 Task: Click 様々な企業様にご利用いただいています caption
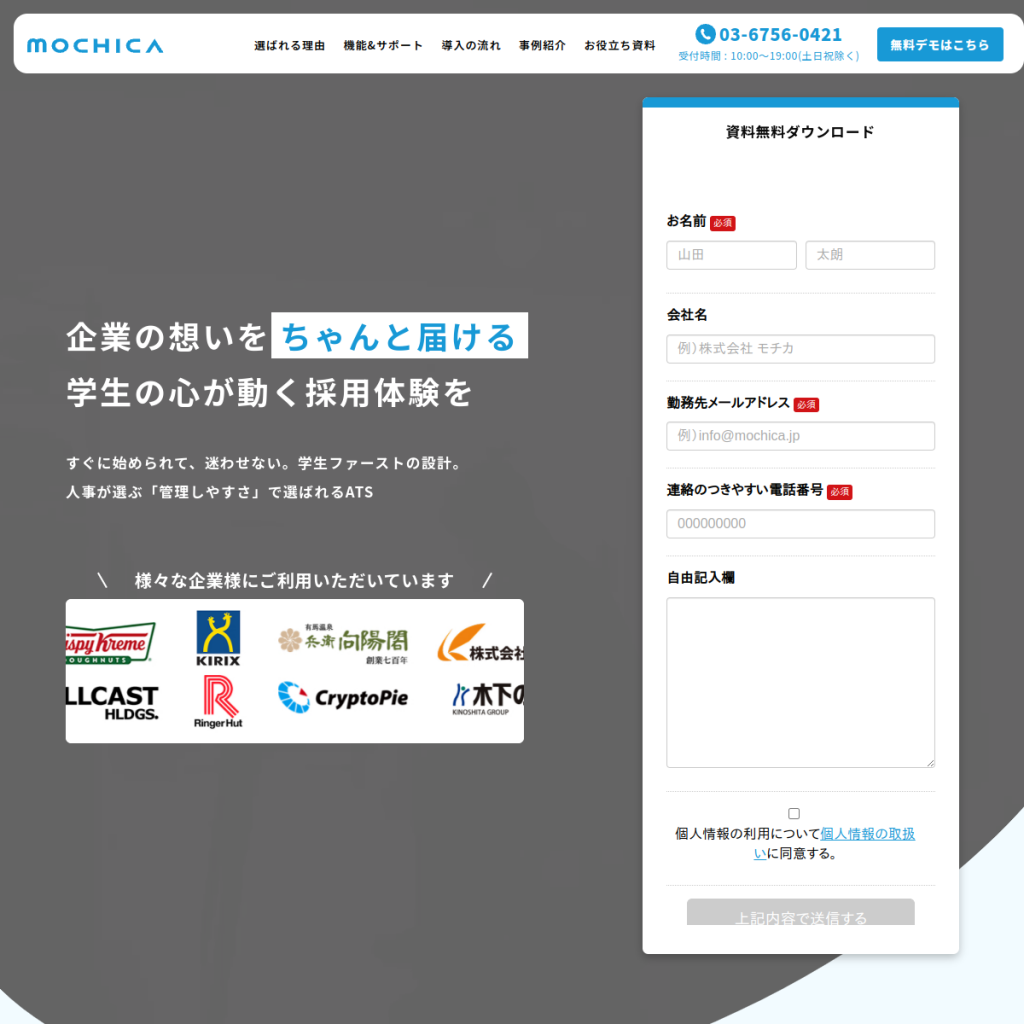click(x=294, y=581)
